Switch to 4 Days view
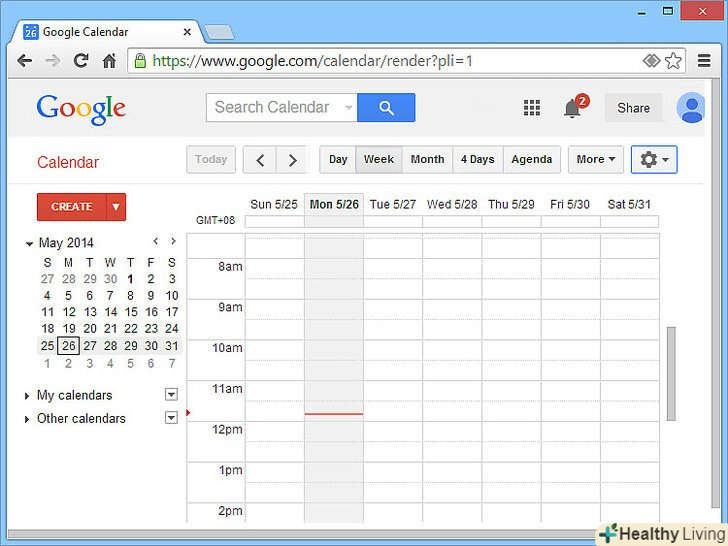The width and height of the screenshot is (728, 546). [x=478, y=160]
